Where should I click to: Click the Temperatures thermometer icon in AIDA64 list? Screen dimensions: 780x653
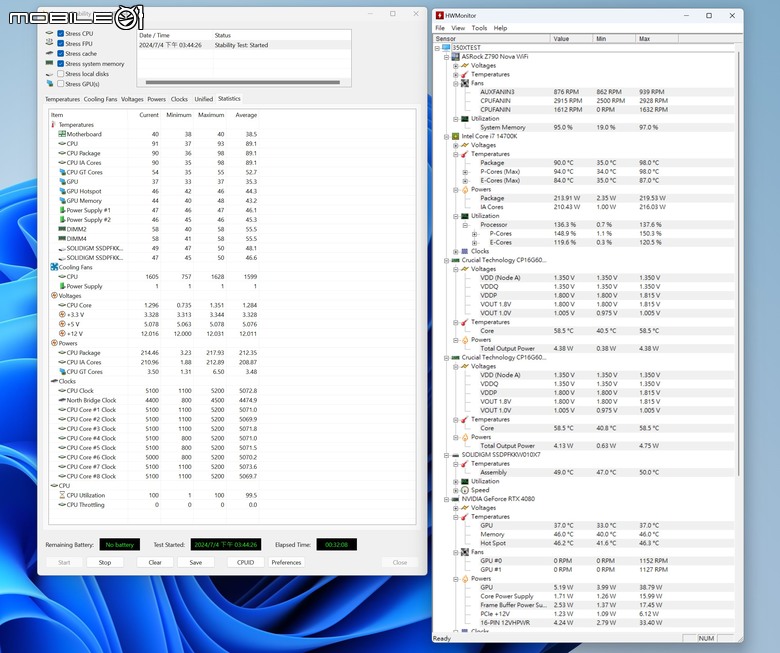click(54, 124)
